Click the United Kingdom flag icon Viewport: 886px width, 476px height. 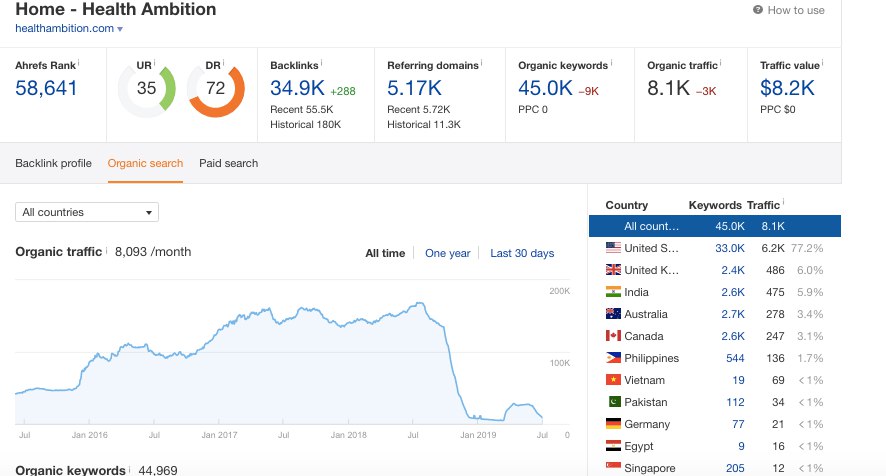click(613, 270)
